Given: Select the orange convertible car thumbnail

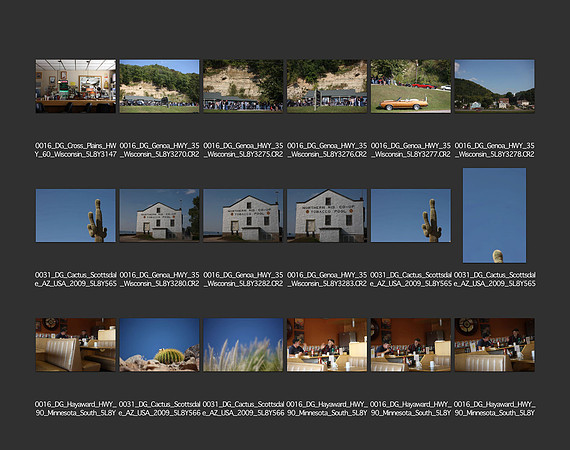Looking at the screenshot, I should [411, 86].
